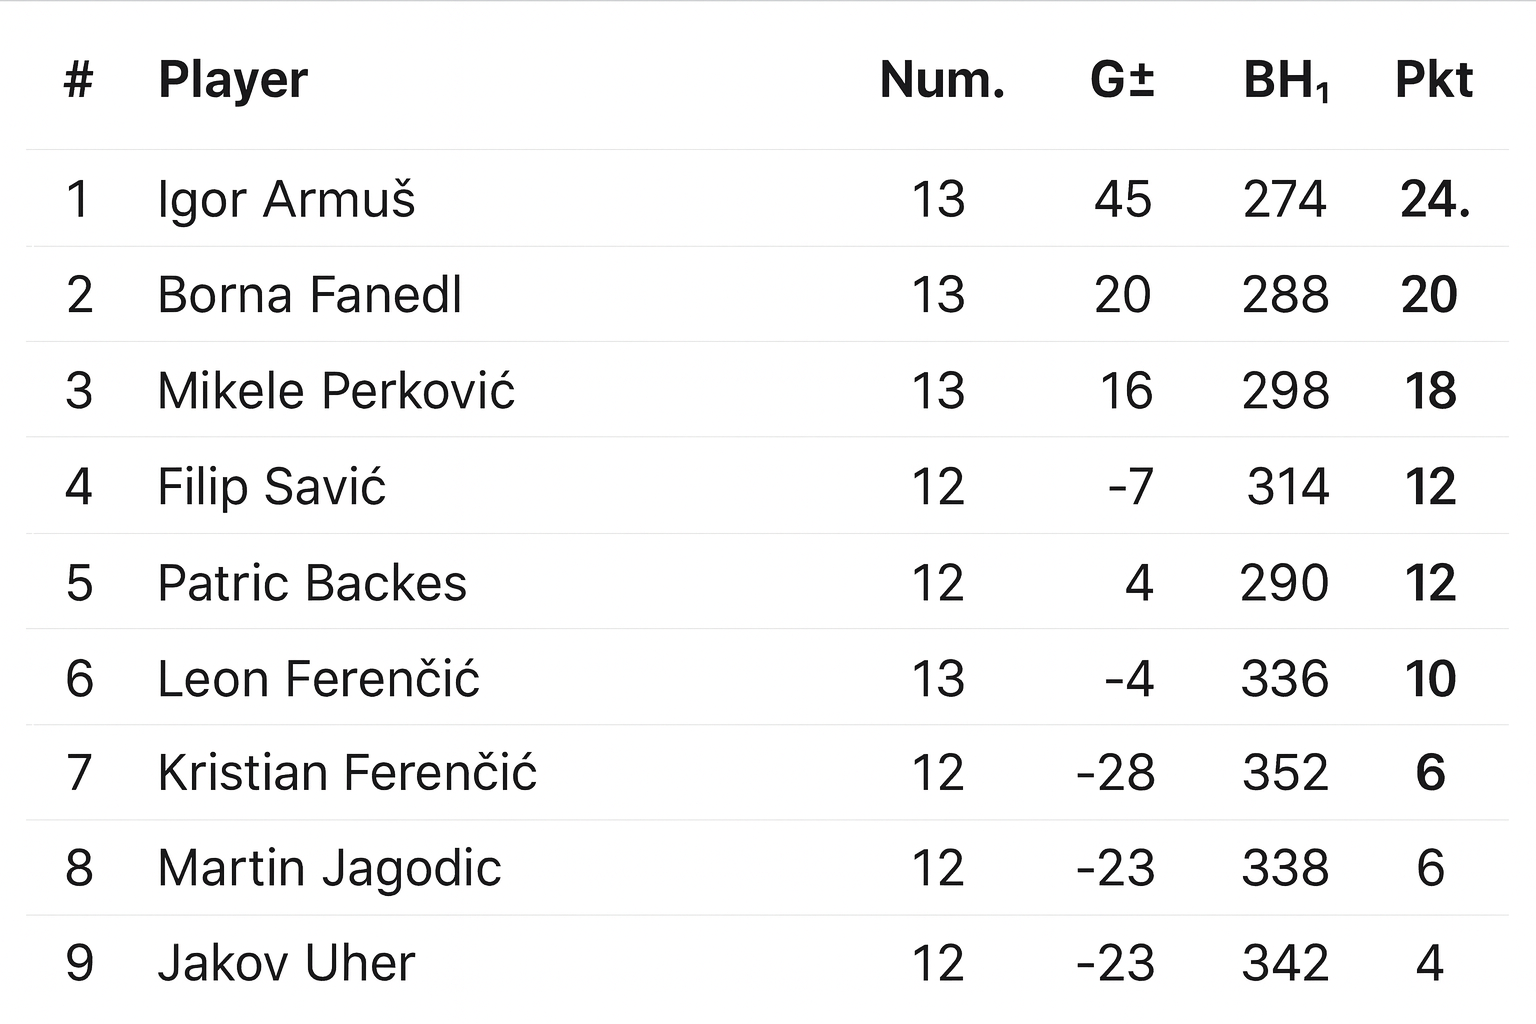This screenshot has height=1024, width=1536.
Task: Click Leon Ferenčić's BH value 336
Action: click(1285, 679)
